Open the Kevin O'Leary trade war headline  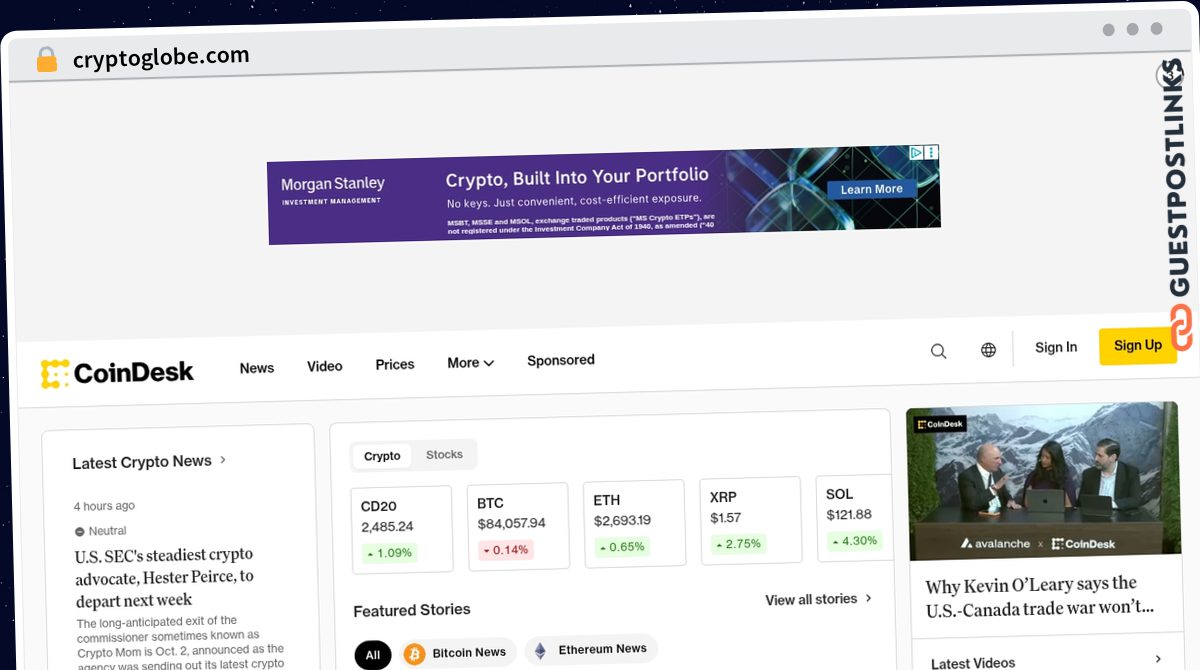1040,595
